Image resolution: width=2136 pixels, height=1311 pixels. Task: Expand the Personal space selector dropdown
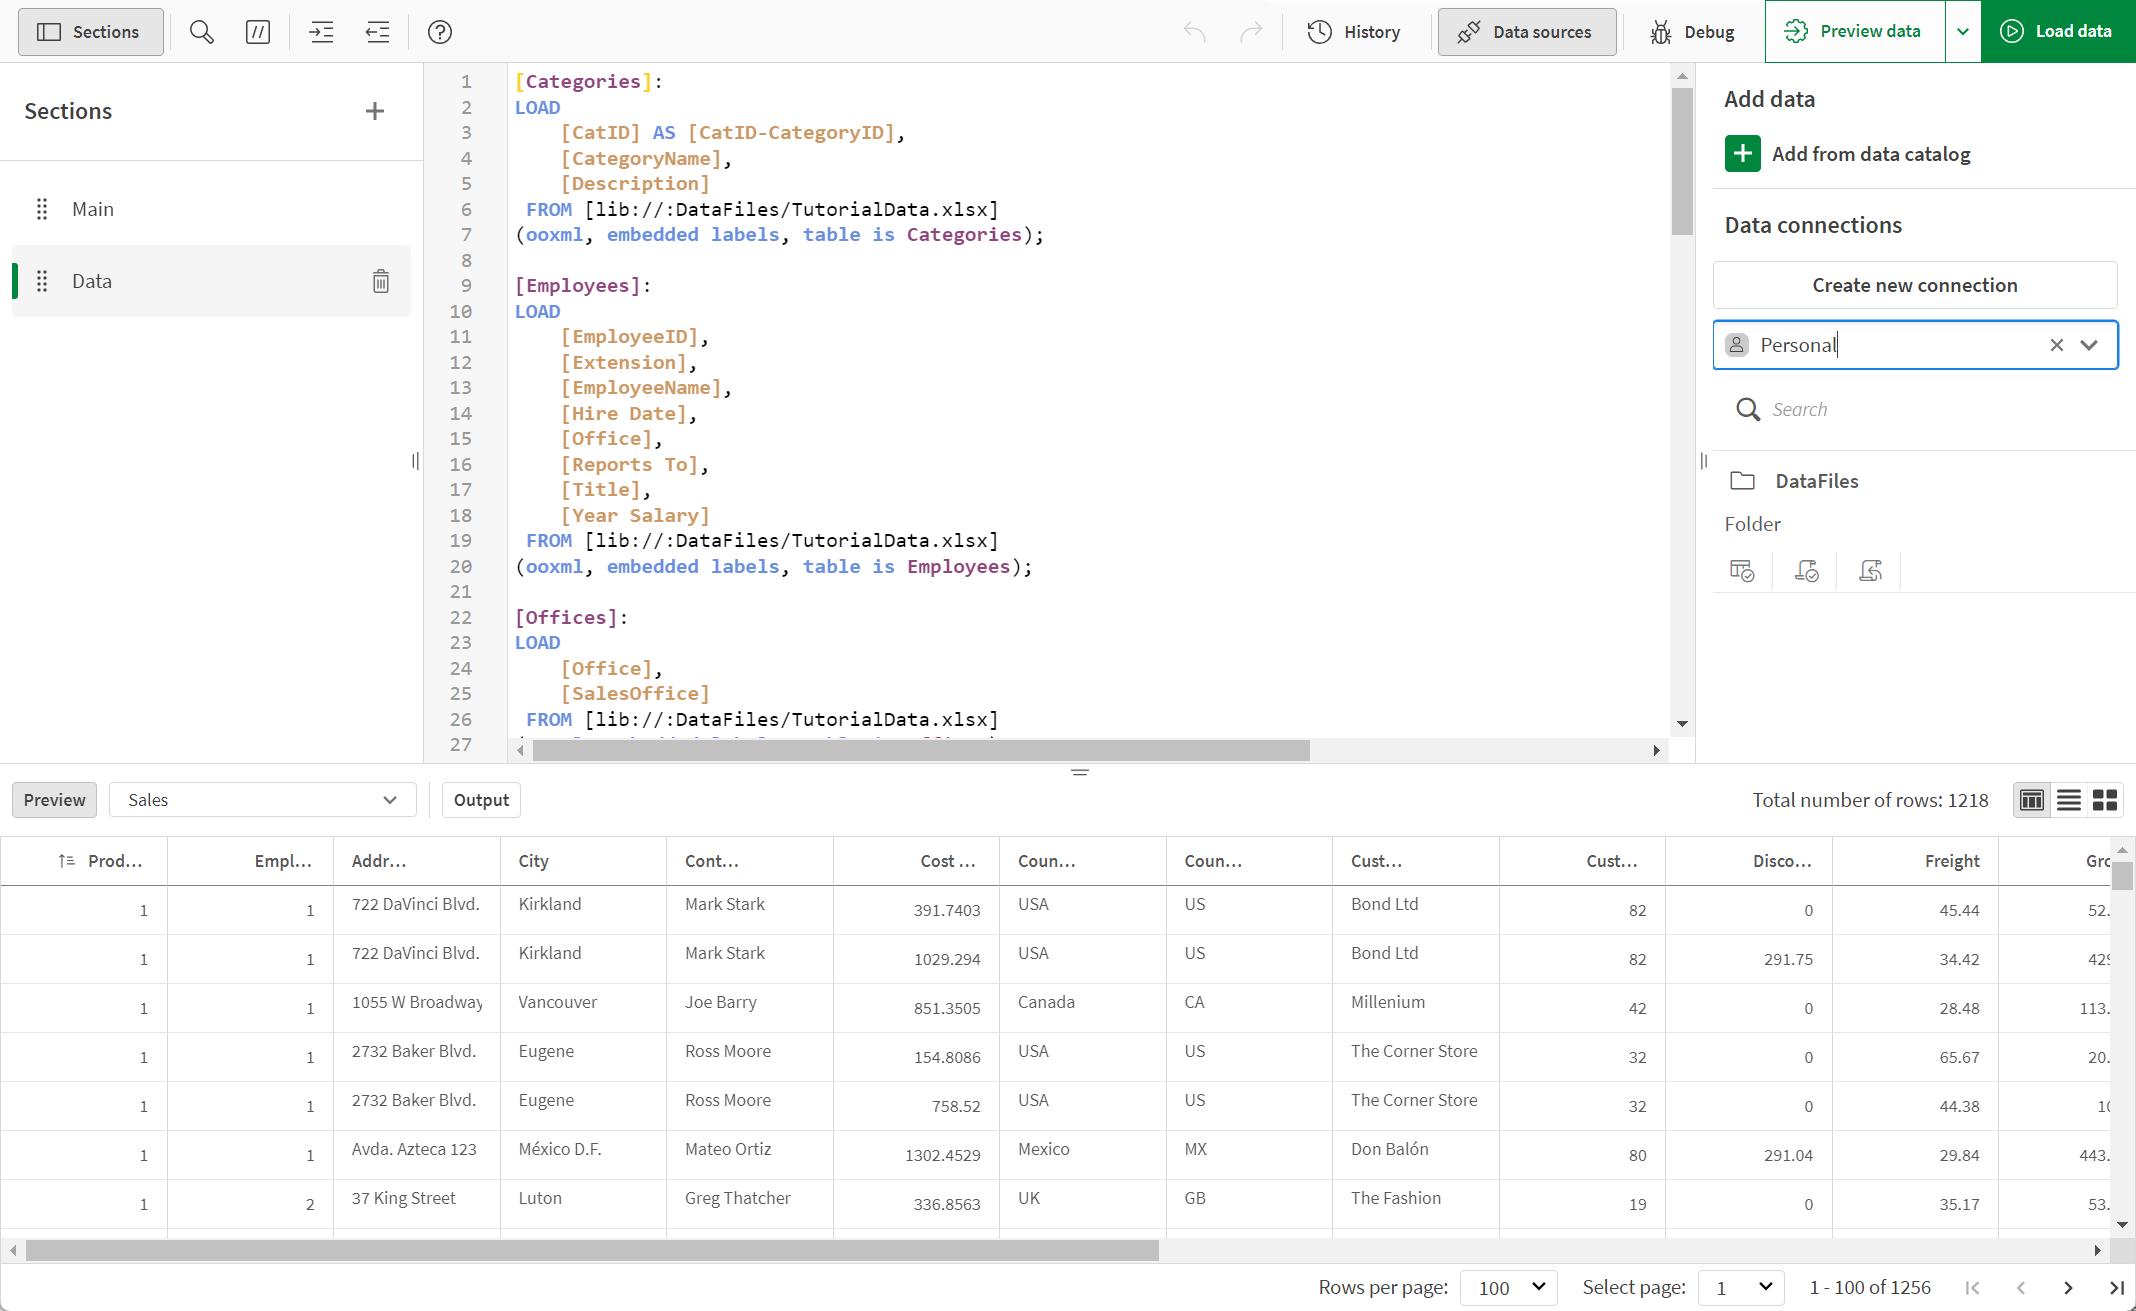click(x=2092, y=343)
